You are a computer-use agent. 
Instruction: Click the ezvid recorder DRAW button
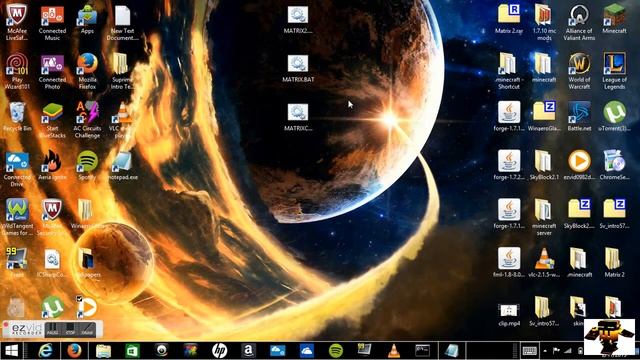coord(87,329)
